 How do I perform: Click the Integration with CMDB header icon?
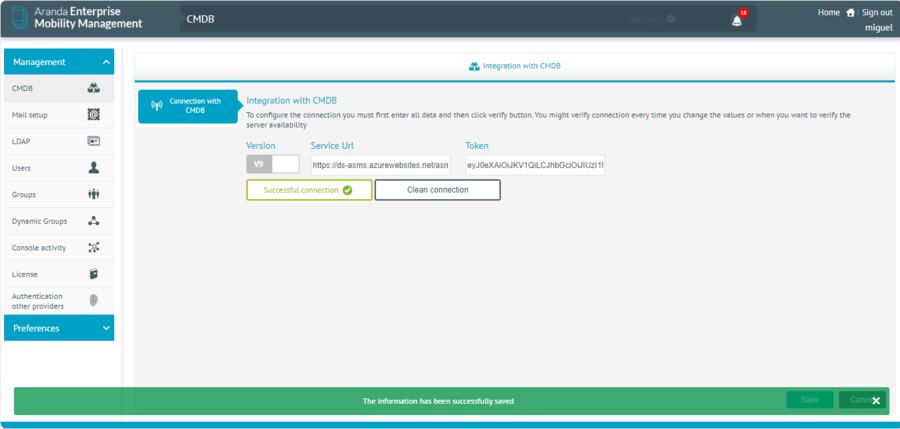click(x=474, y=66)
